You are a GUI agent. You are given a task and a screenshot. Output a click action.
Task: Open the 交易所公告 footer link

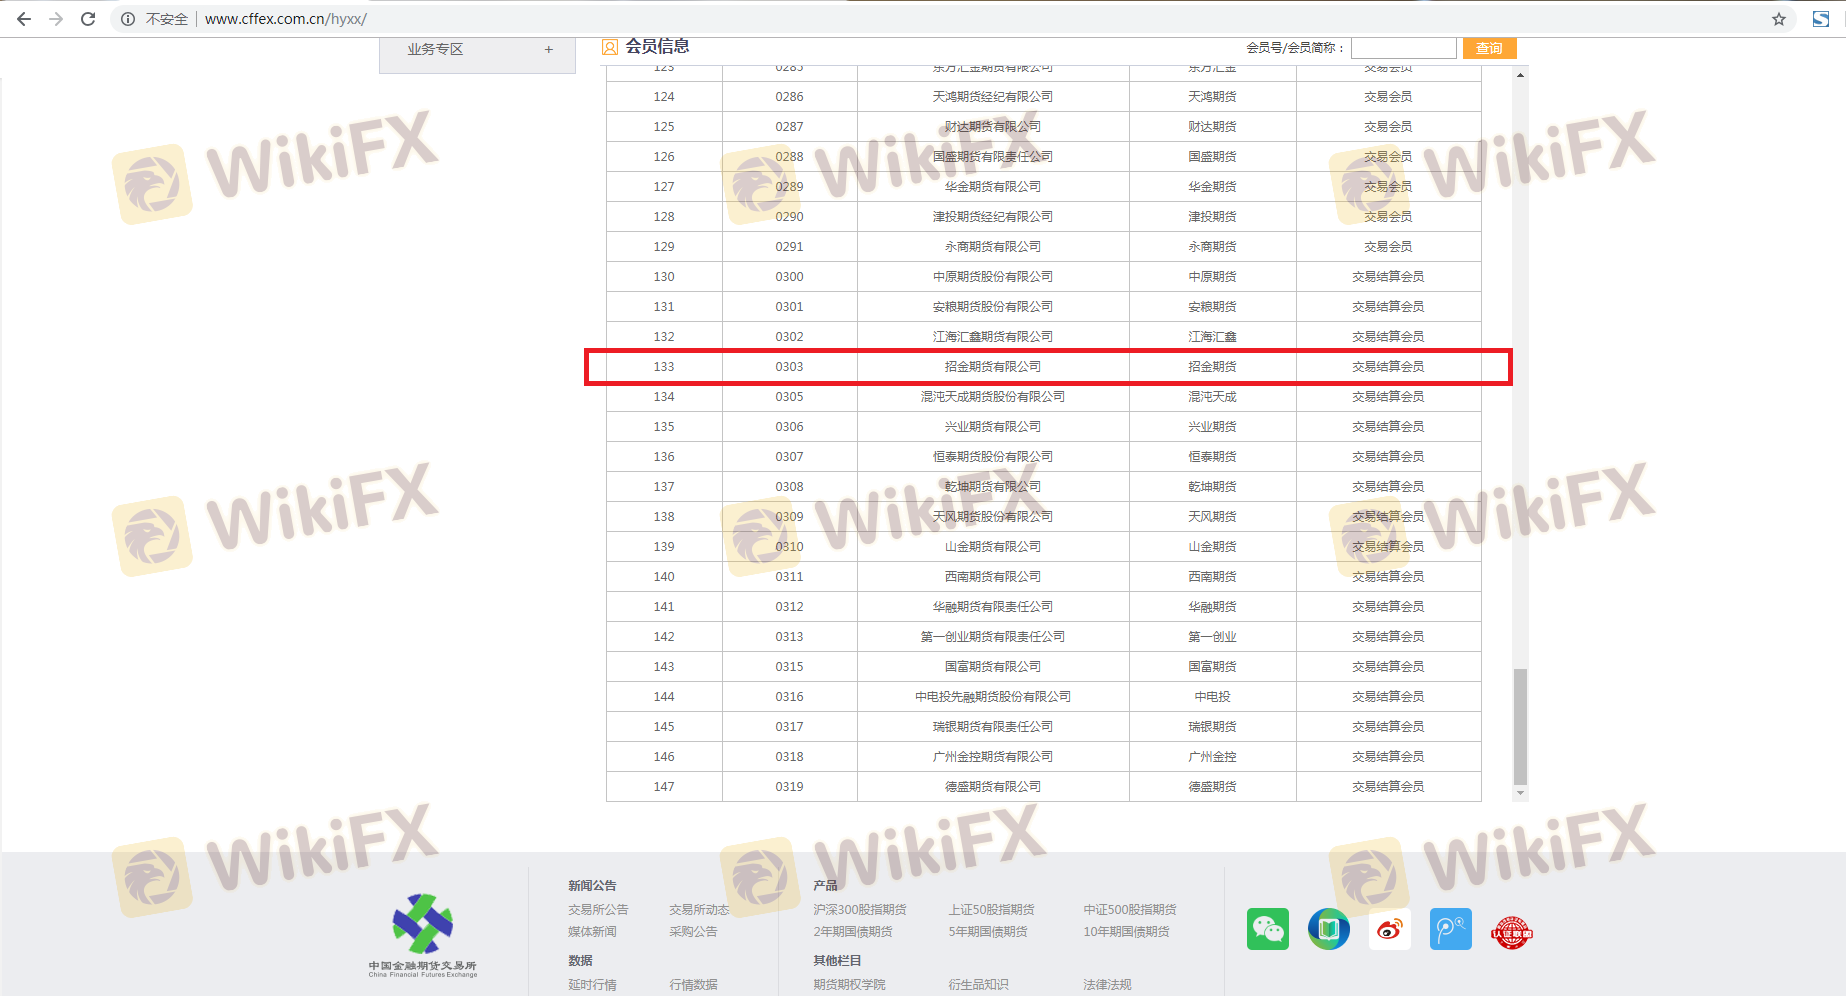pyautogui.click(x=598, y=909)
